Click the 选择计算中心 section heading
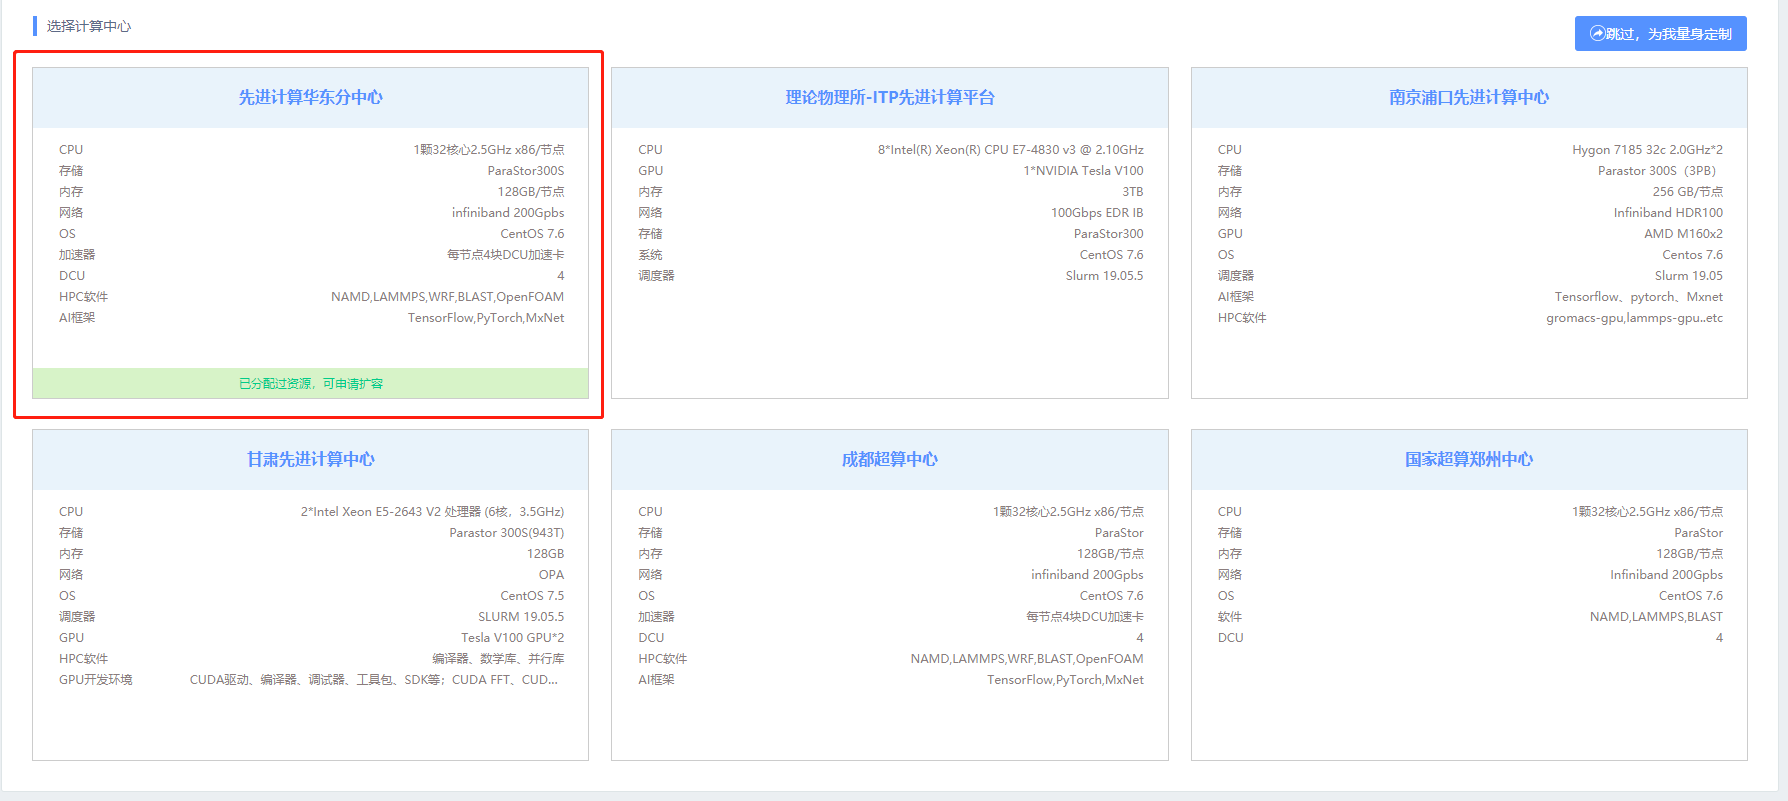The width and height of the screenshot is (1788, 801). click(x=88, y=26)
